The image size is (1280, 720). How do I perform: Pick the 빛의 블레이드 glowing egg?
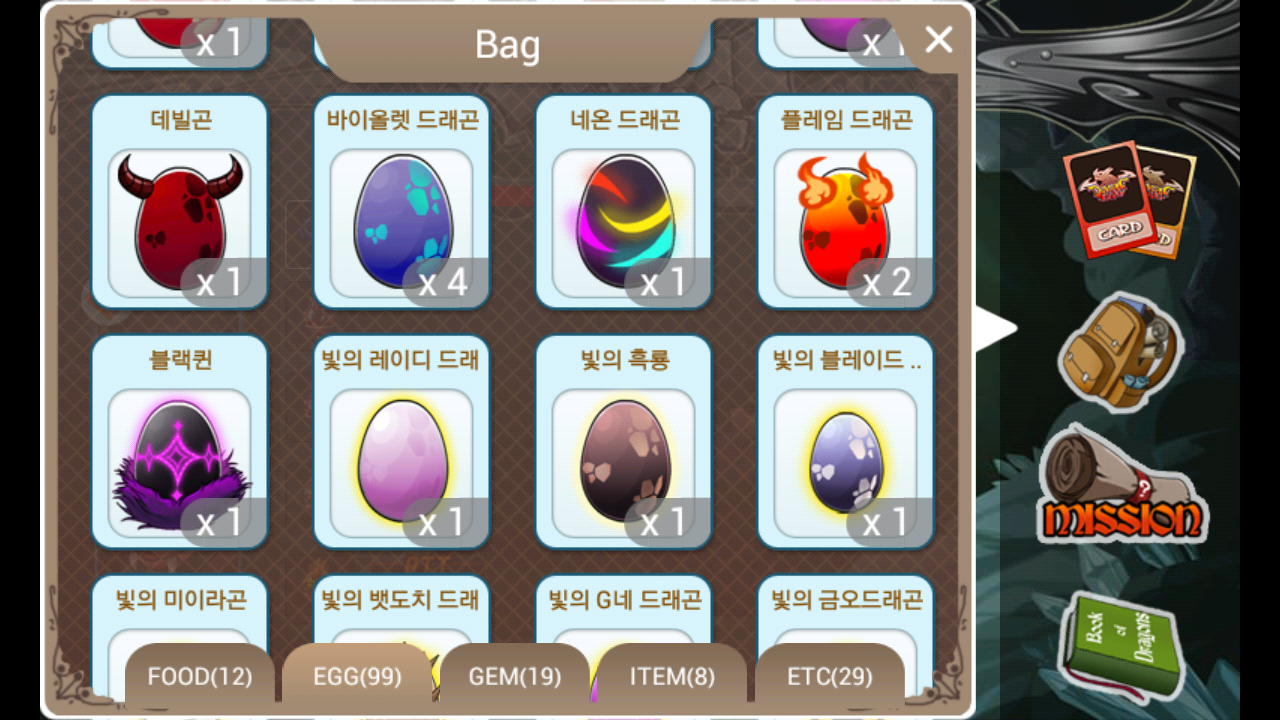click(x=846, y=441)
